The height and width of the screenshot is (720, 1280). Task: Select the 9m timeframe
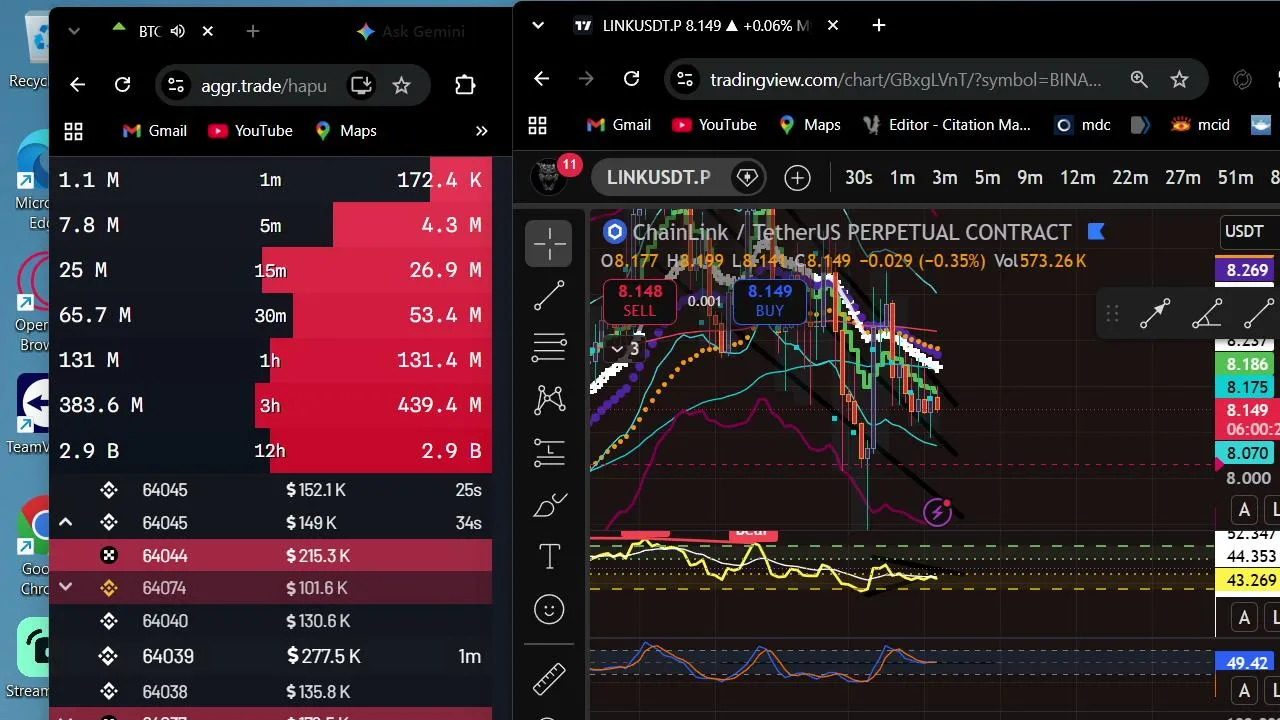coord(1030,178)
